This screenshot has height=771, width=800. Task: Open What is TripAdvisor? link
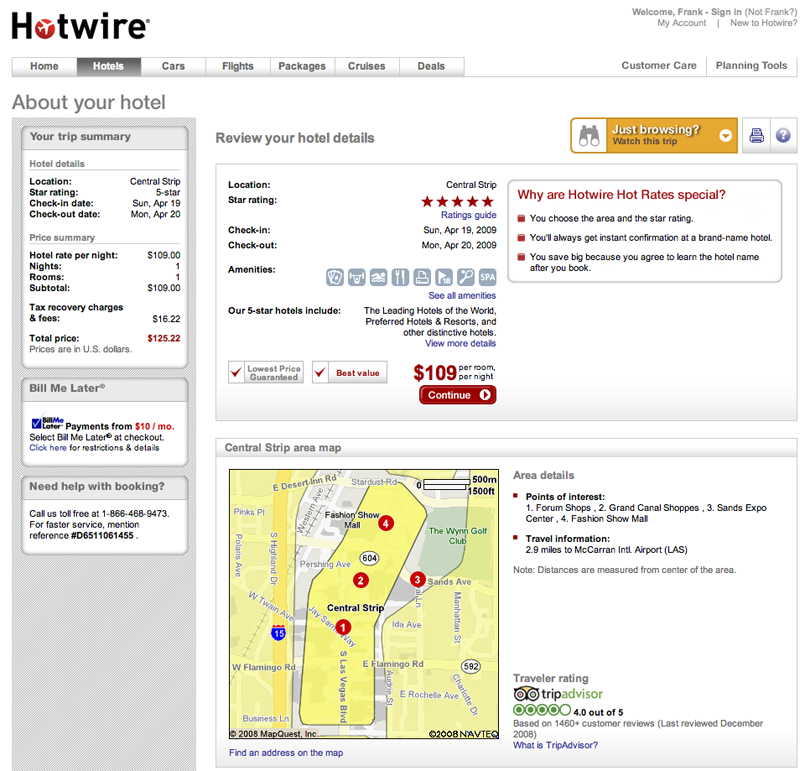tap(555, 745)
